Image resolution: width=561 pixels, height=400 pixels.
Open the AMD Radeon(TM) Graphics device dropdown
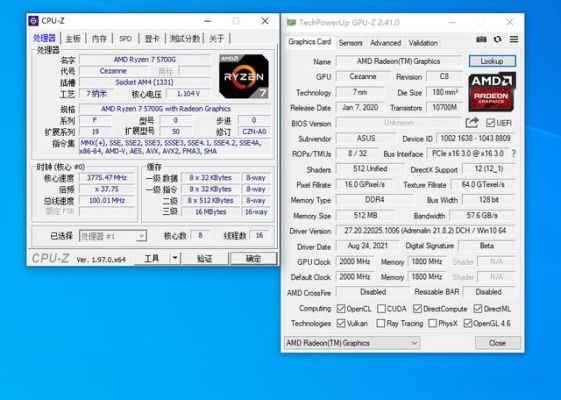[x=352, y=343]
